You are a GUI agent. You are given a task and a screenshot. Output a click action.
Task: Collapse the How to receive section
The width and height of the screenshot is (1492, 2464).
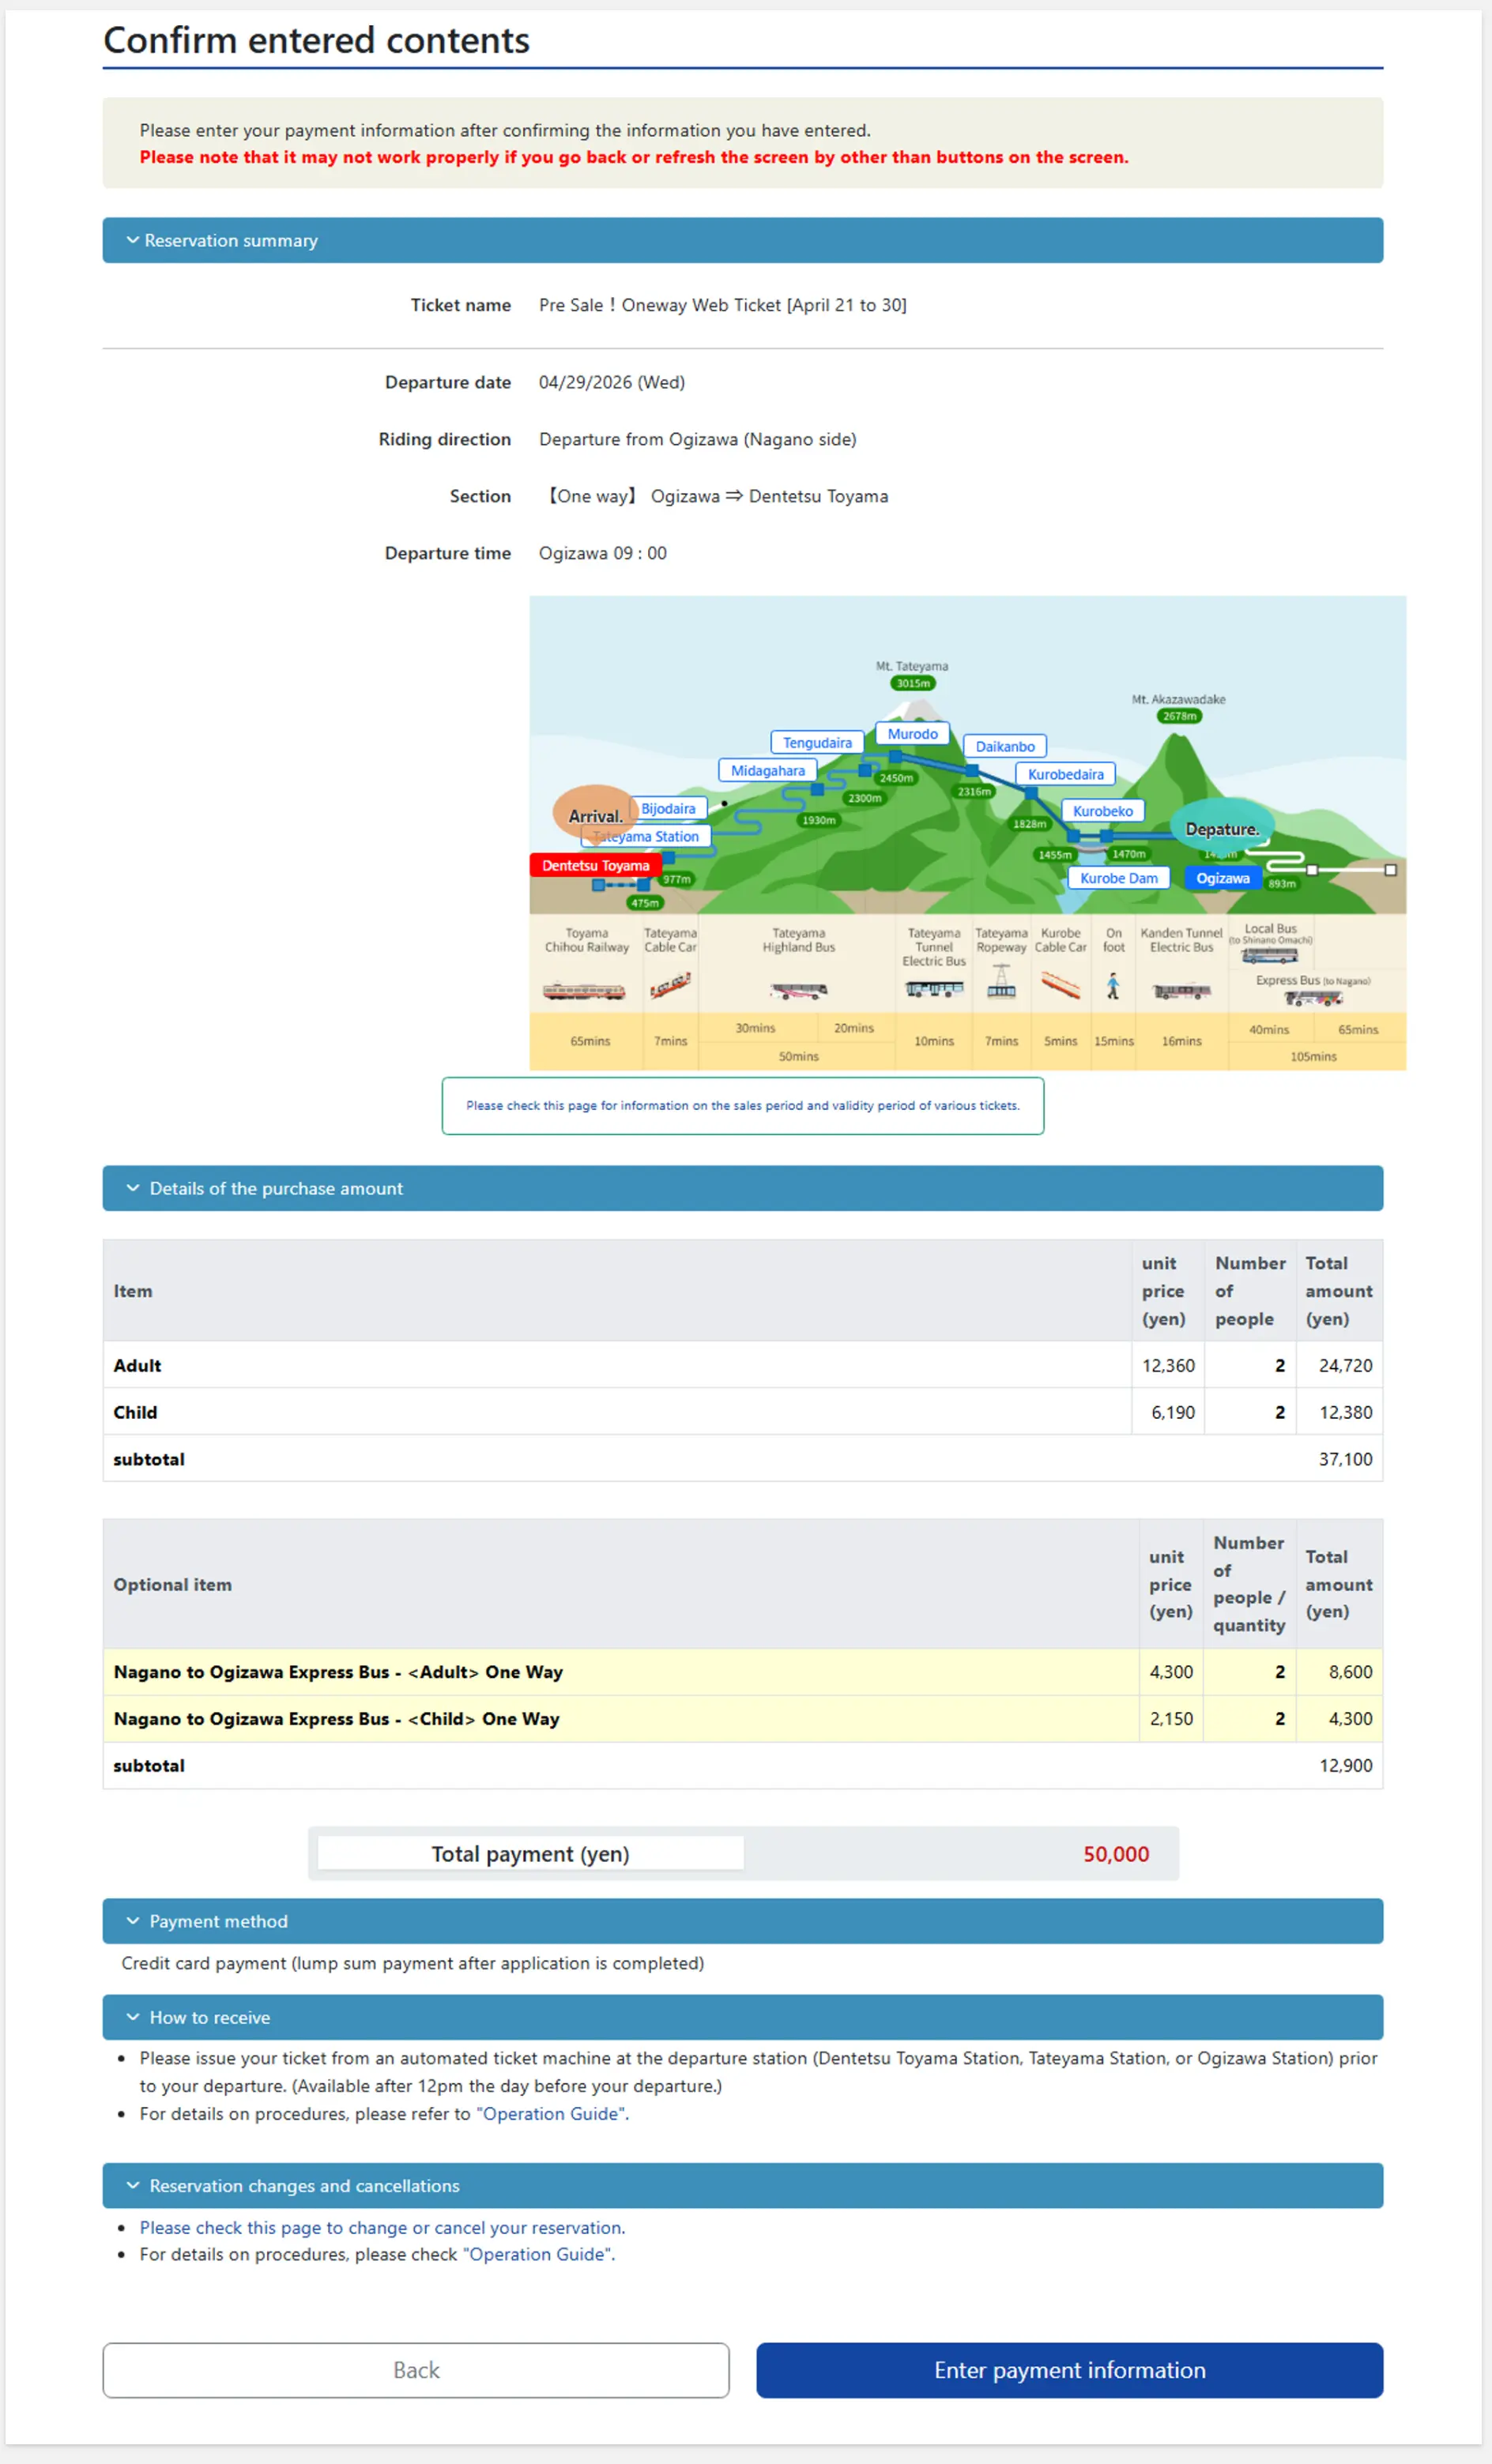click(x=209, y=2017)
